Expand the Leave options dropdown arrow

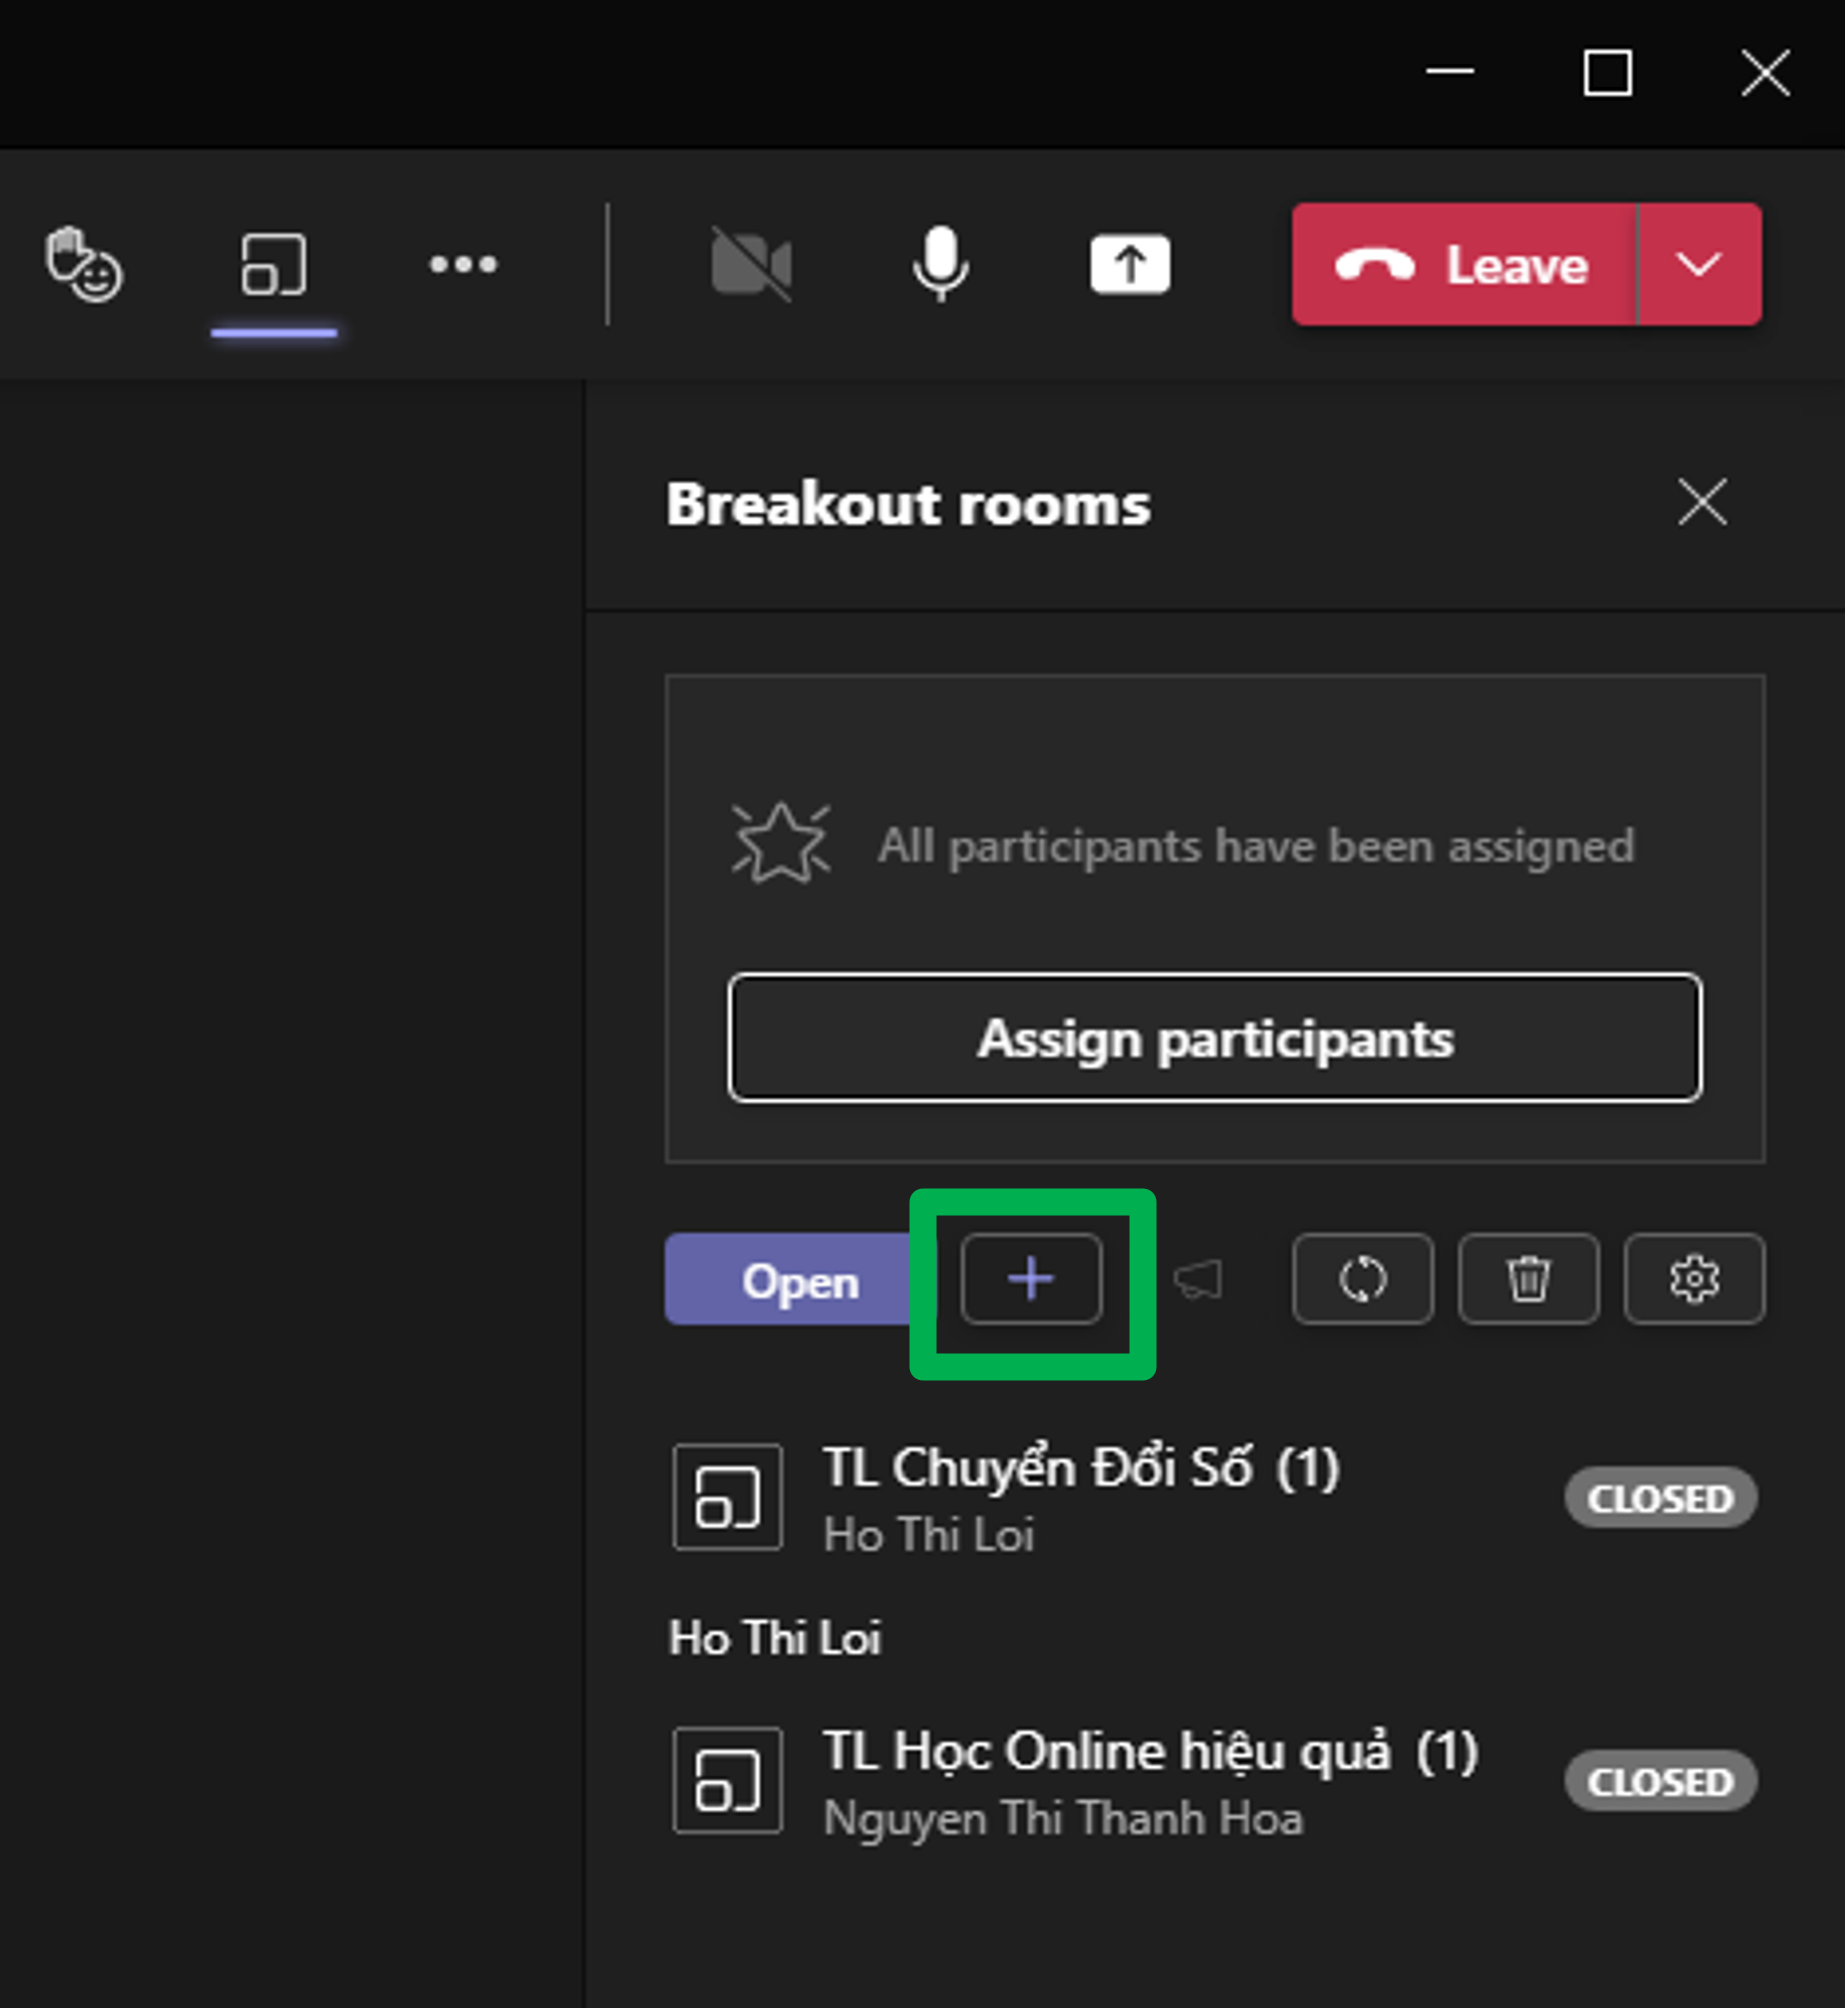tap(1699, 265)
